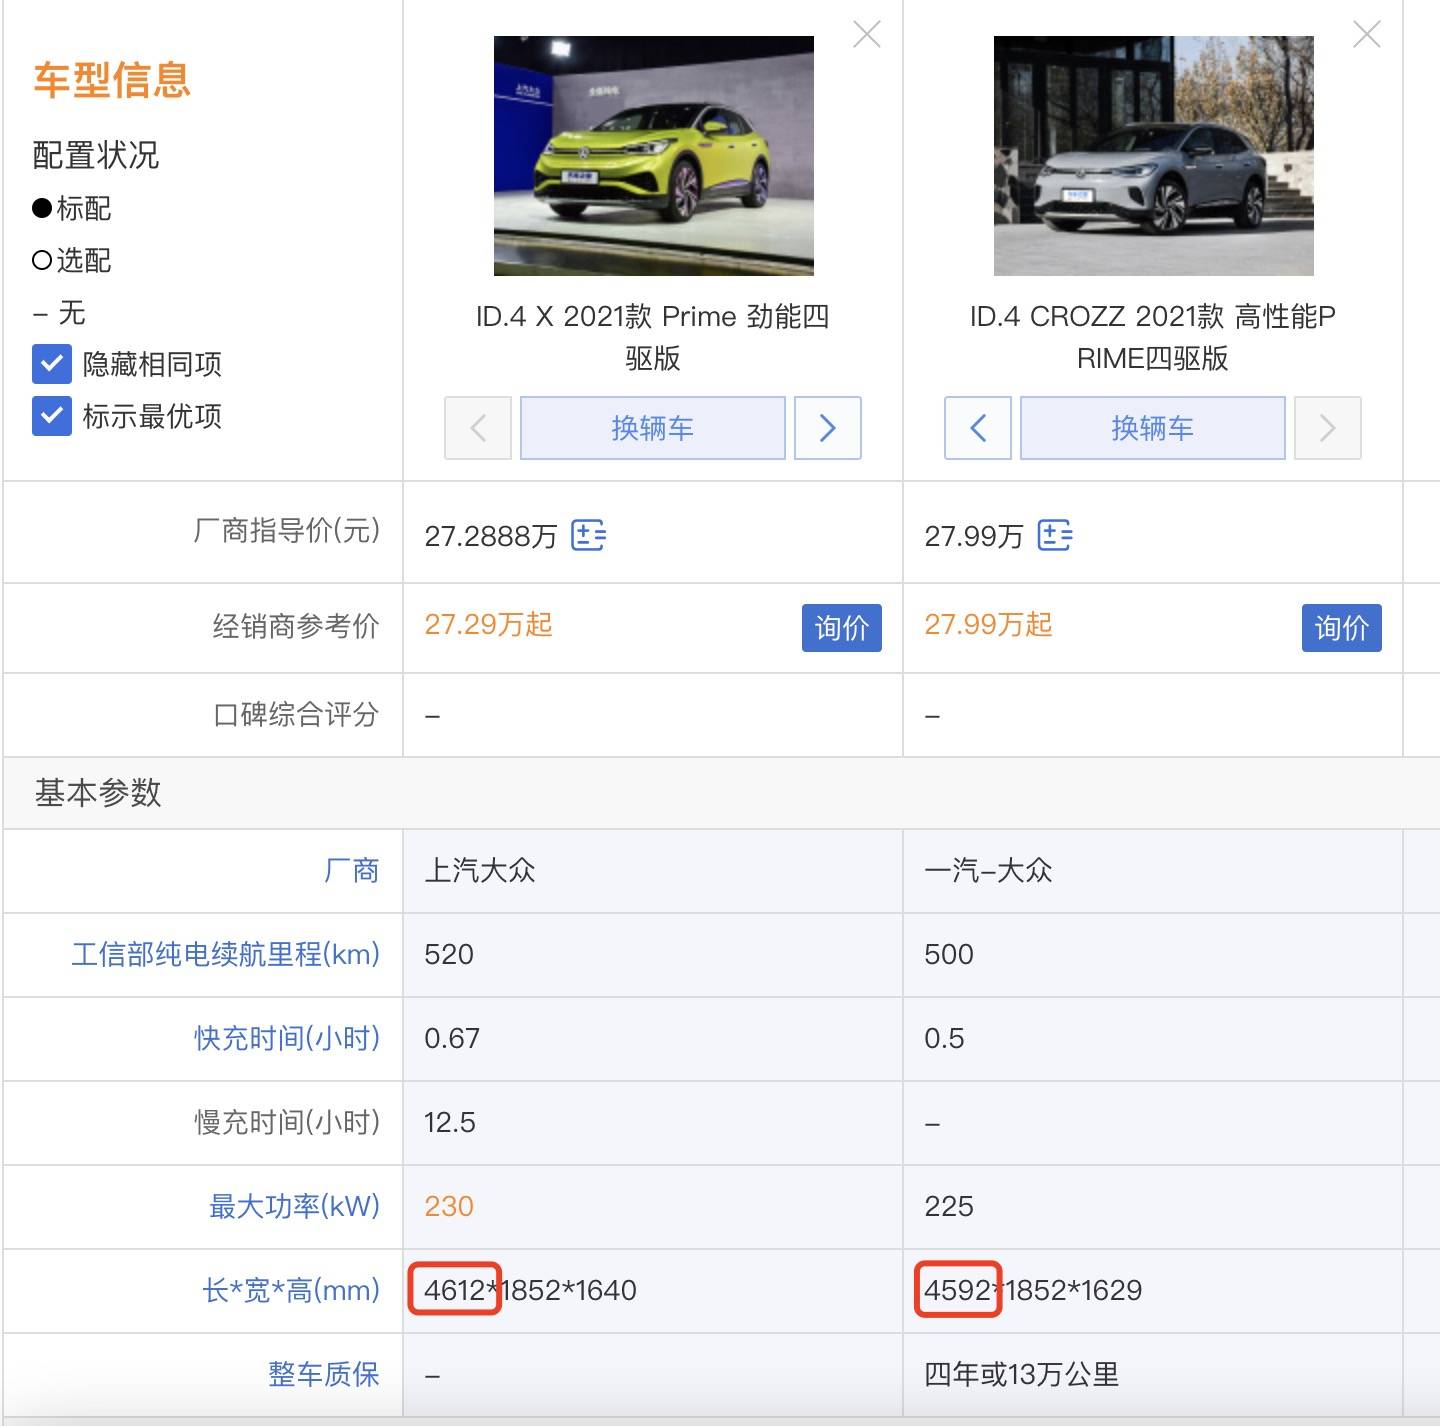Click the 慢充时间(小时) label

287,1122
